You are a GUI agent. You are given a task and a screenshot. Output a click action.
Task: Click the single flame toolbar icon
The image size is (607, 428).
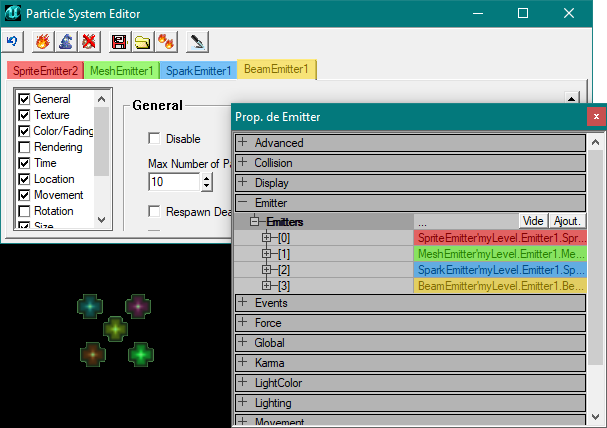click(x=42, y=42)
